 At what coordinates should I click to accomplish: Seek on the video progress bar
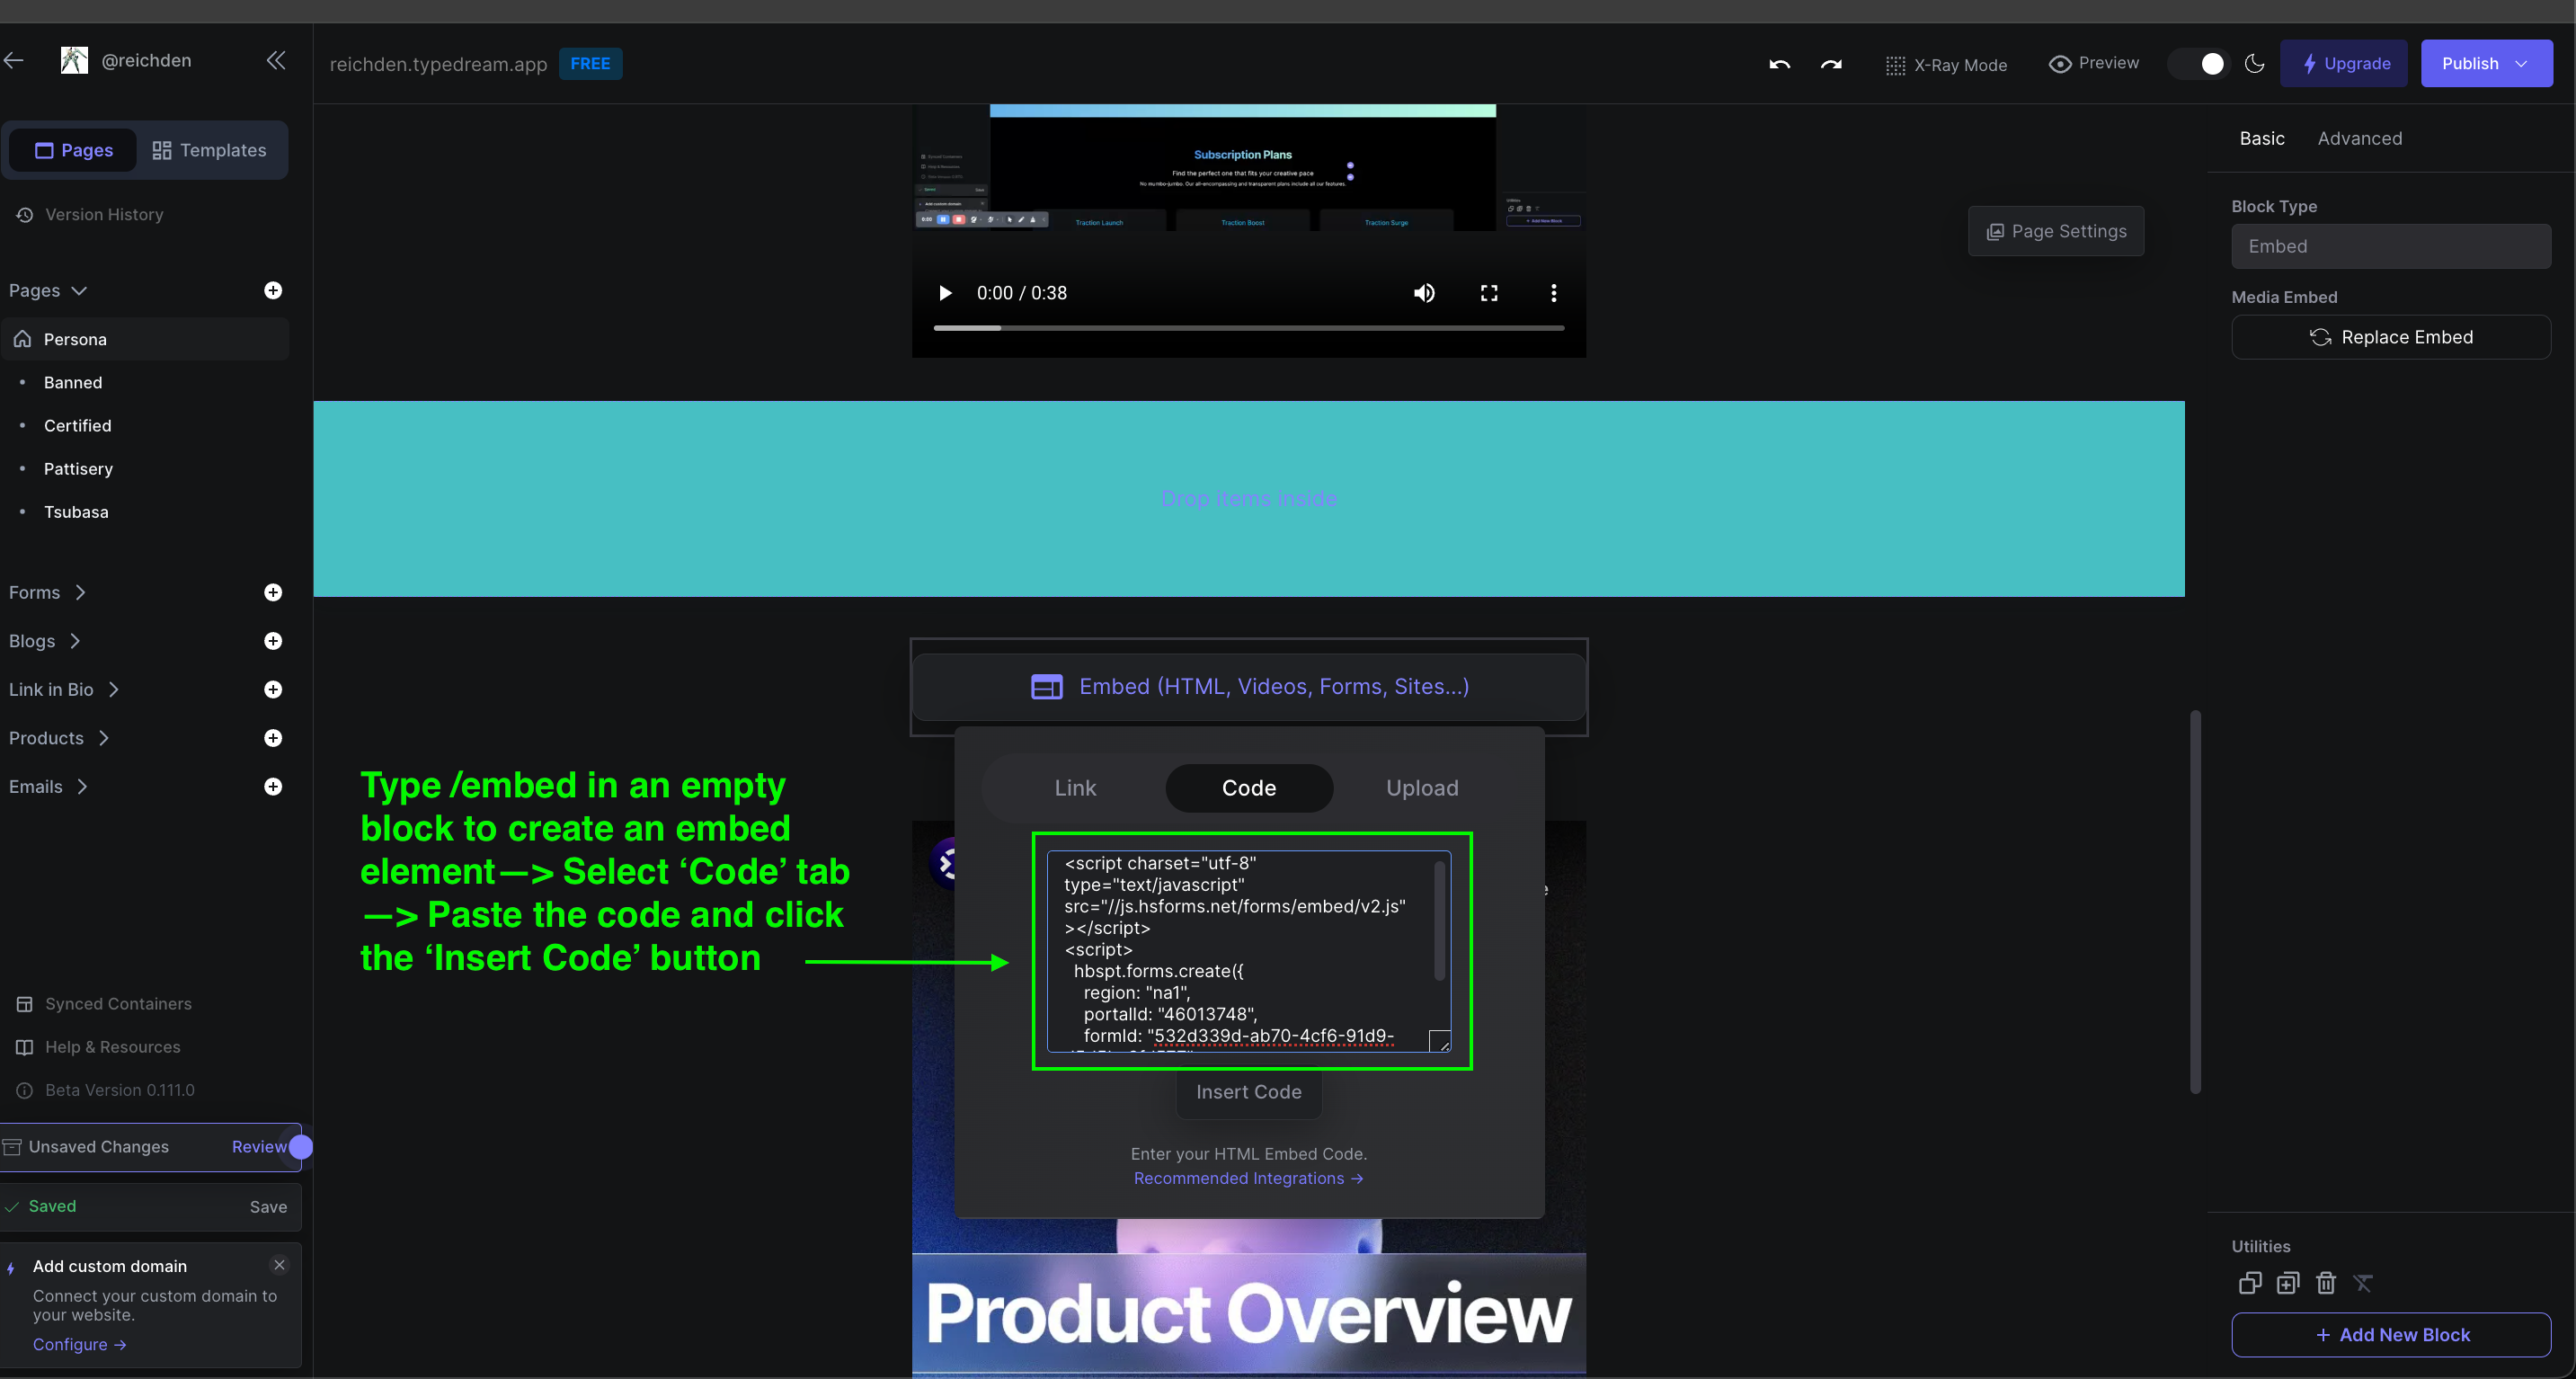pos(1249,328)
